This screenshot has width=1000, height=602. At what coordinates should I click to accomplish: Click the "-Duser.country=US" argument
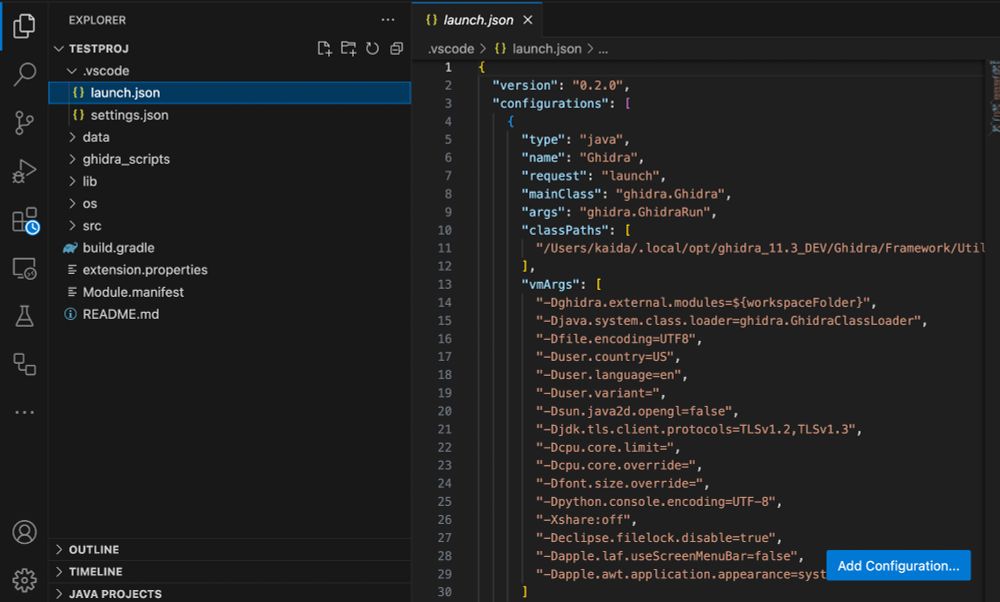(604, 356)
